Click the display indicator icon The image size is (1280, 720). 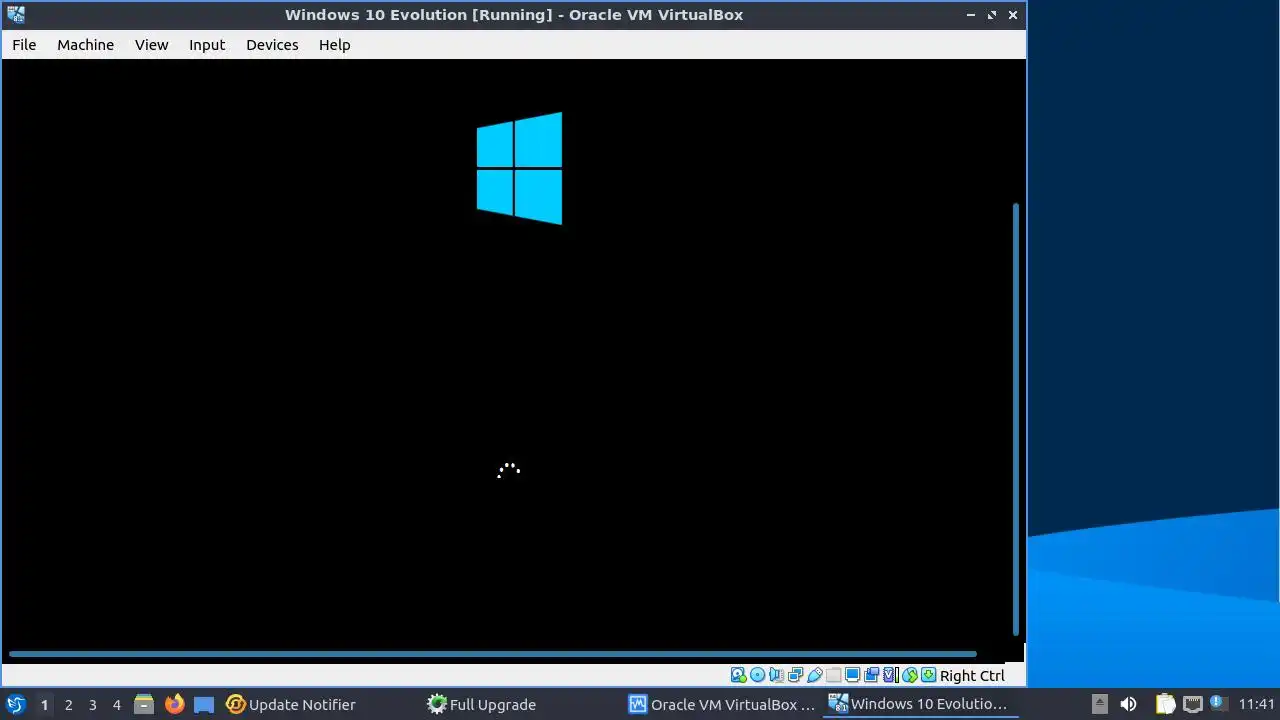pyautogui.click(x=852, y=675)
